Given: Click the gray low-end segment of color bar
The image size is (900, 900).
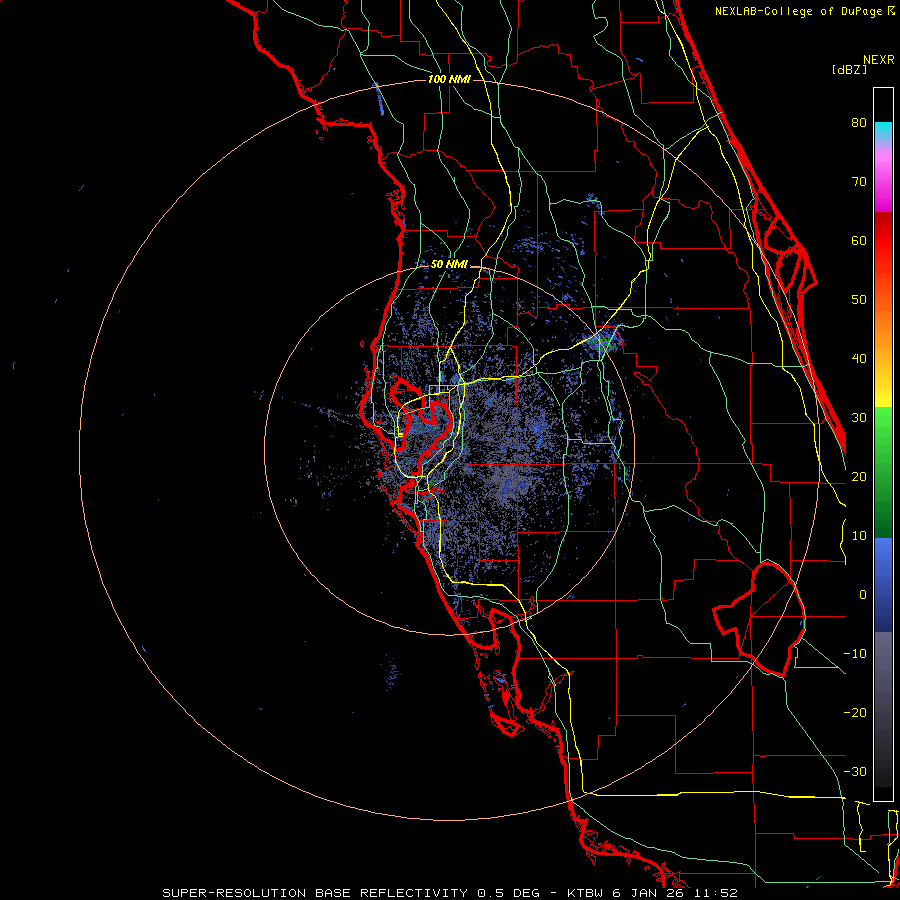Looking at the screenshot, I should (x=883, y=709).
